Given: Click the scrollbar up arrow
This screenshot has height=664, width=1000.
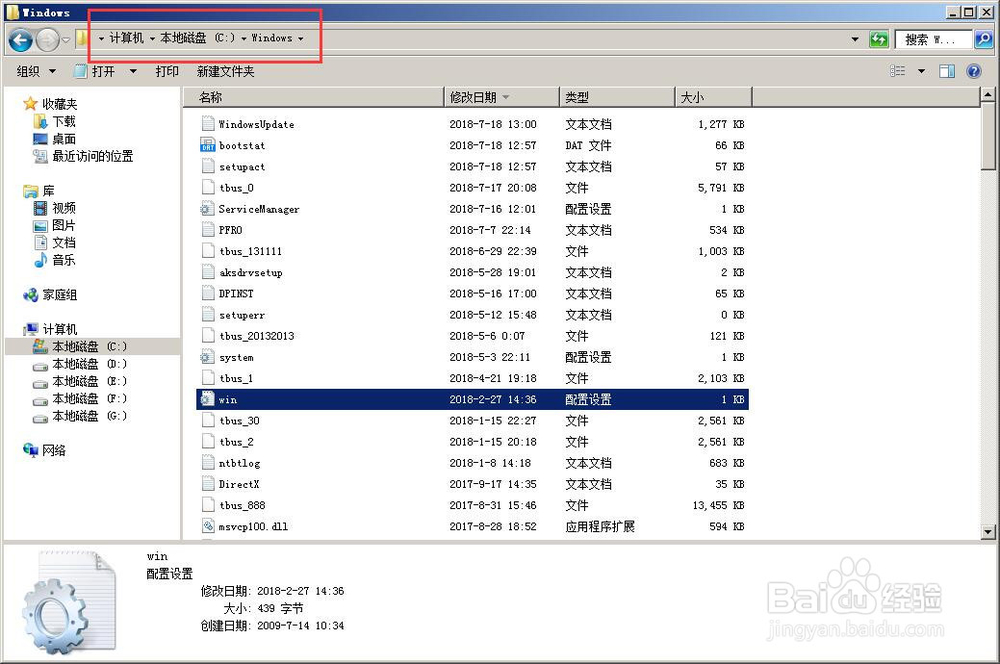Looking at the screenshot, I should 988,95.
